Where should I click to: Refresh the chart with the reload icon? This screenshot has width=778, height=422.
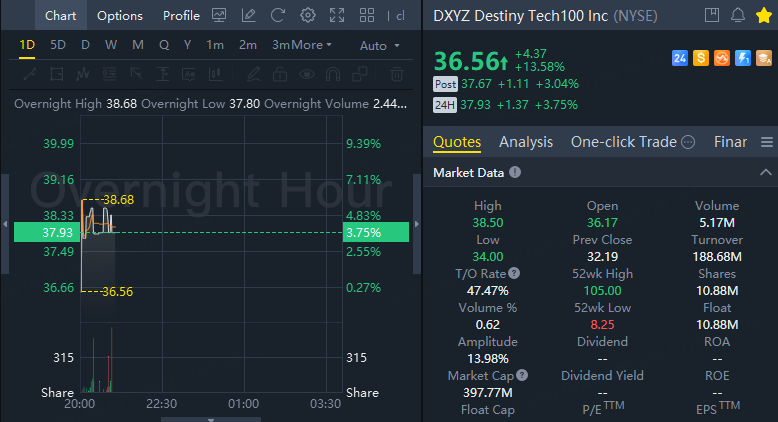tap(278, 15)
